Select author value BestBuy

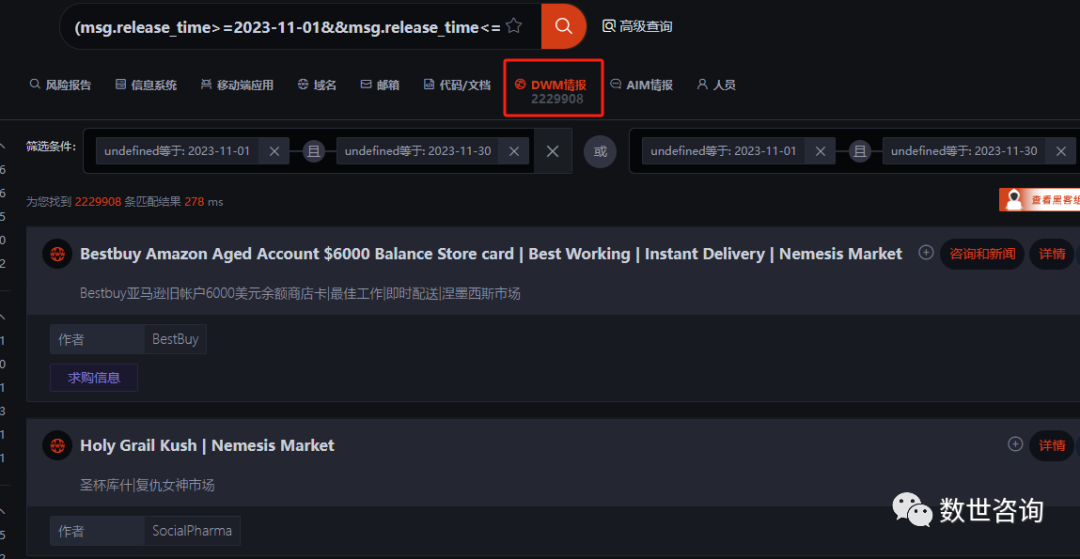pos(175,339)
